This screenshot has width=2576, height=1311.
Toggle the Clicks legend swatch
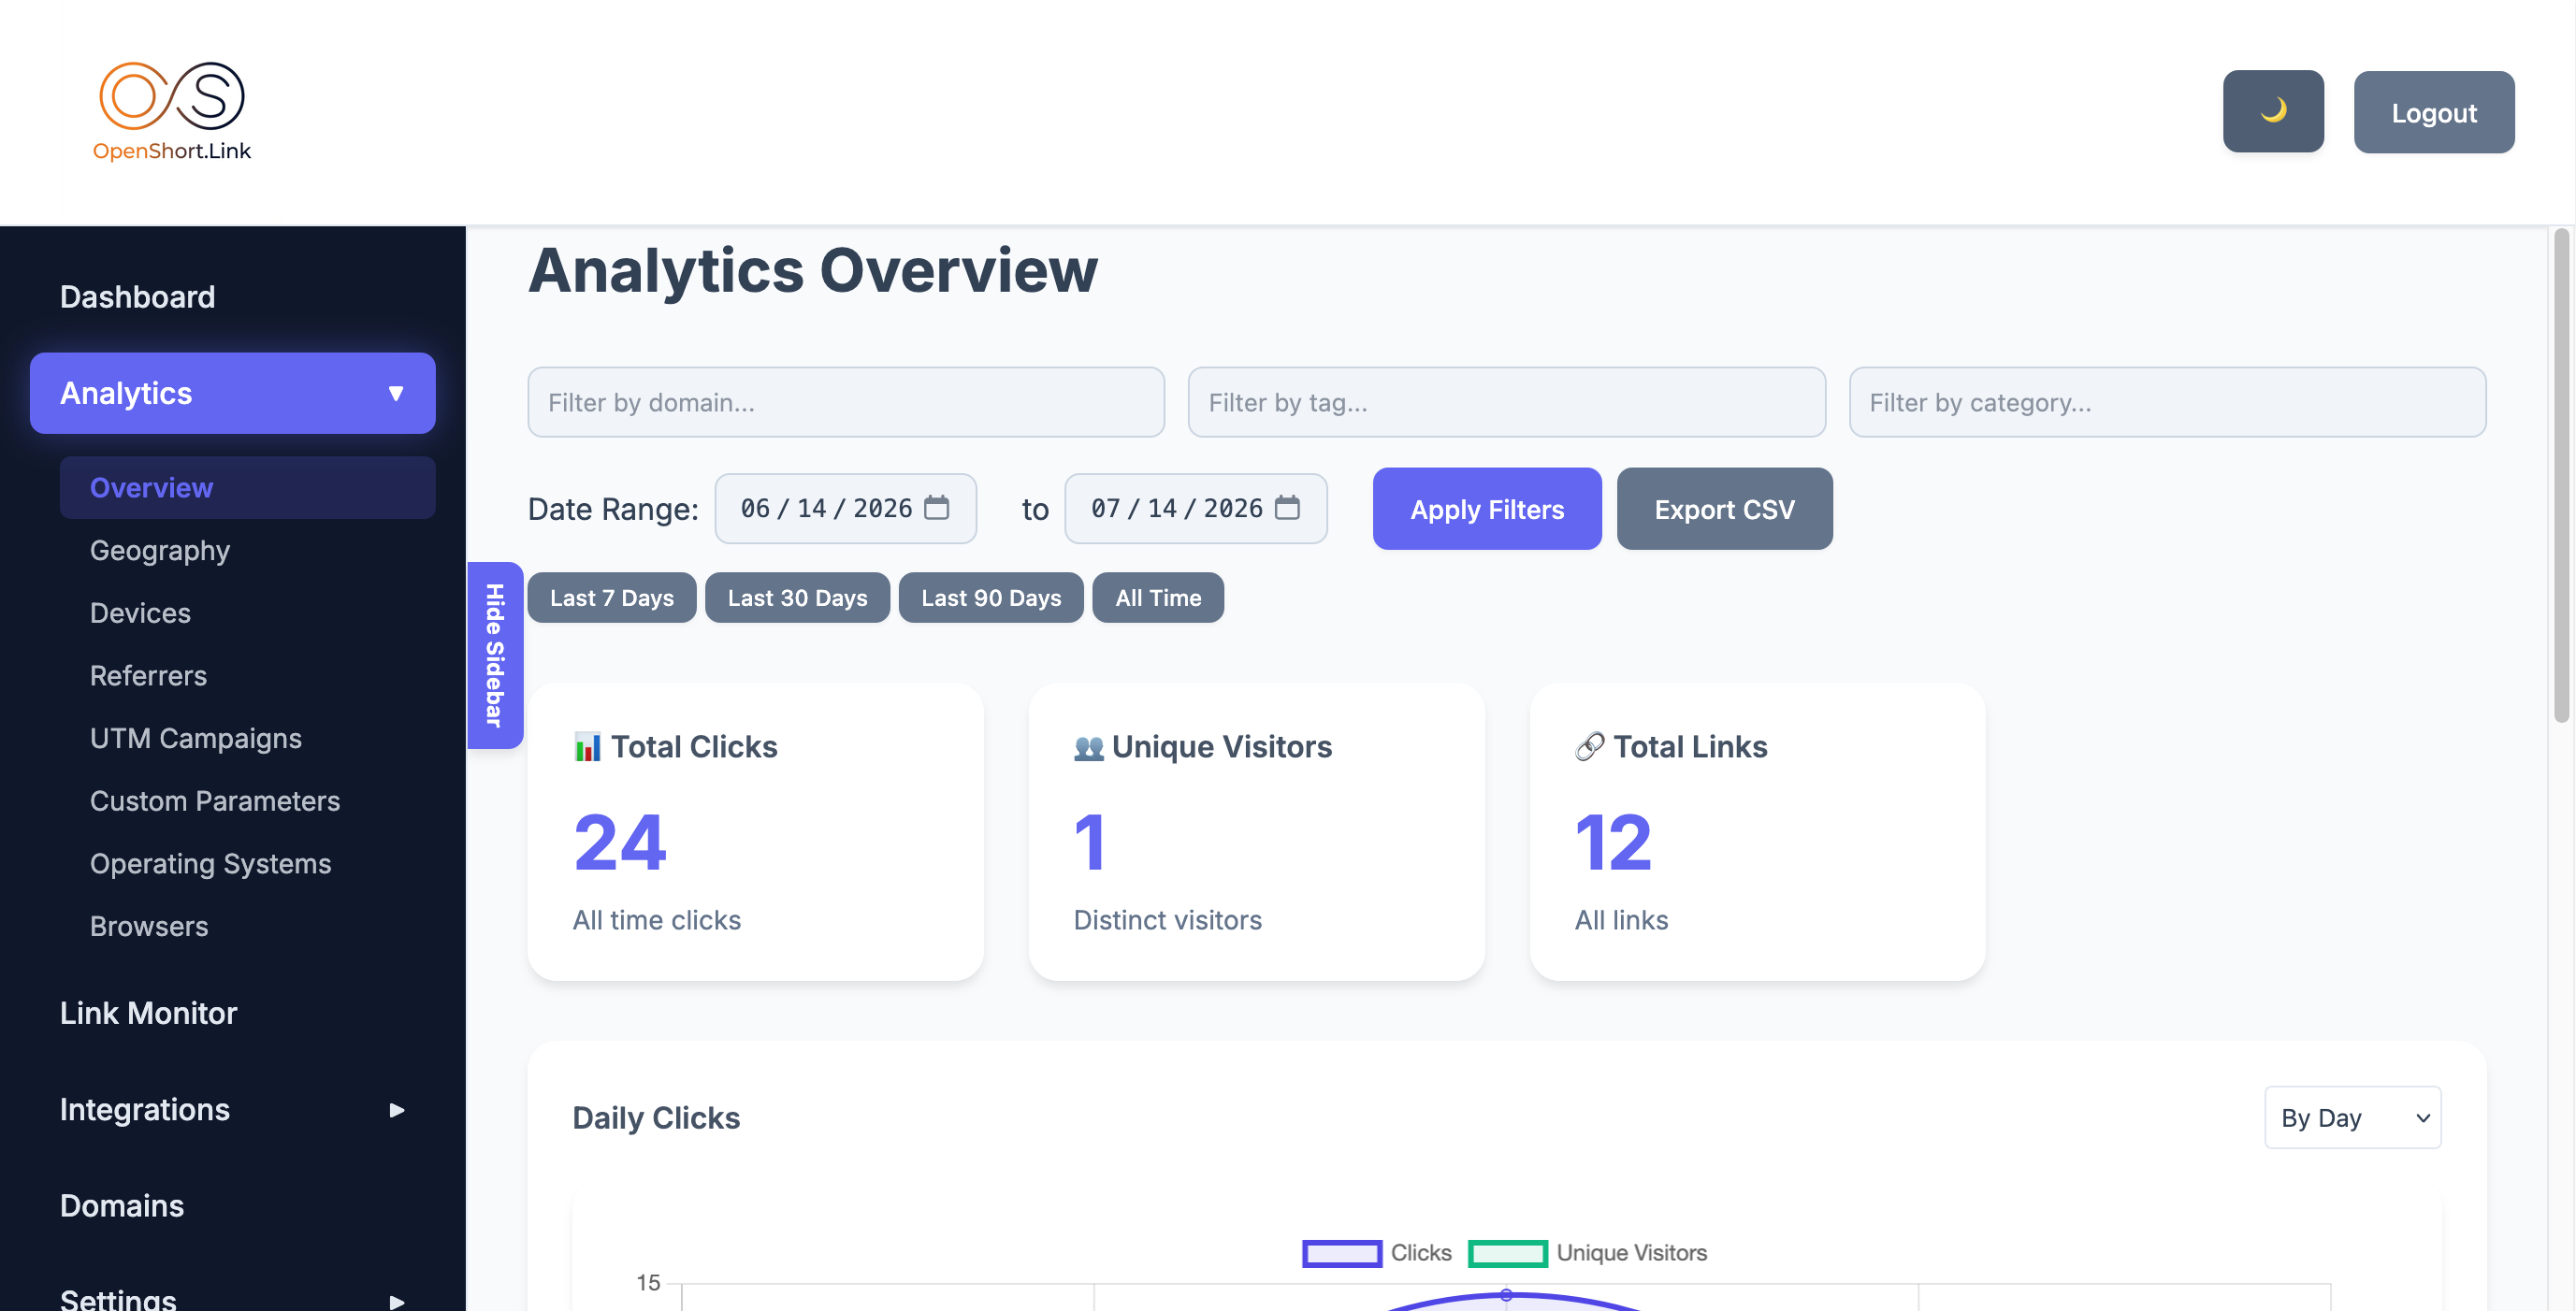[1341, 1253]
